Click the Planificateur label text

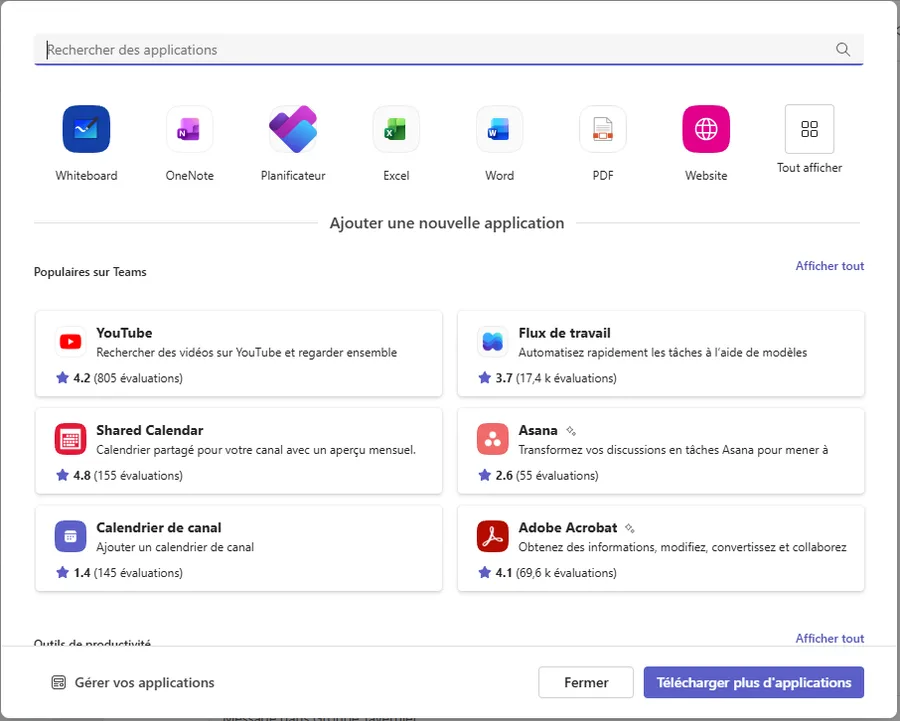click(293, 176)
